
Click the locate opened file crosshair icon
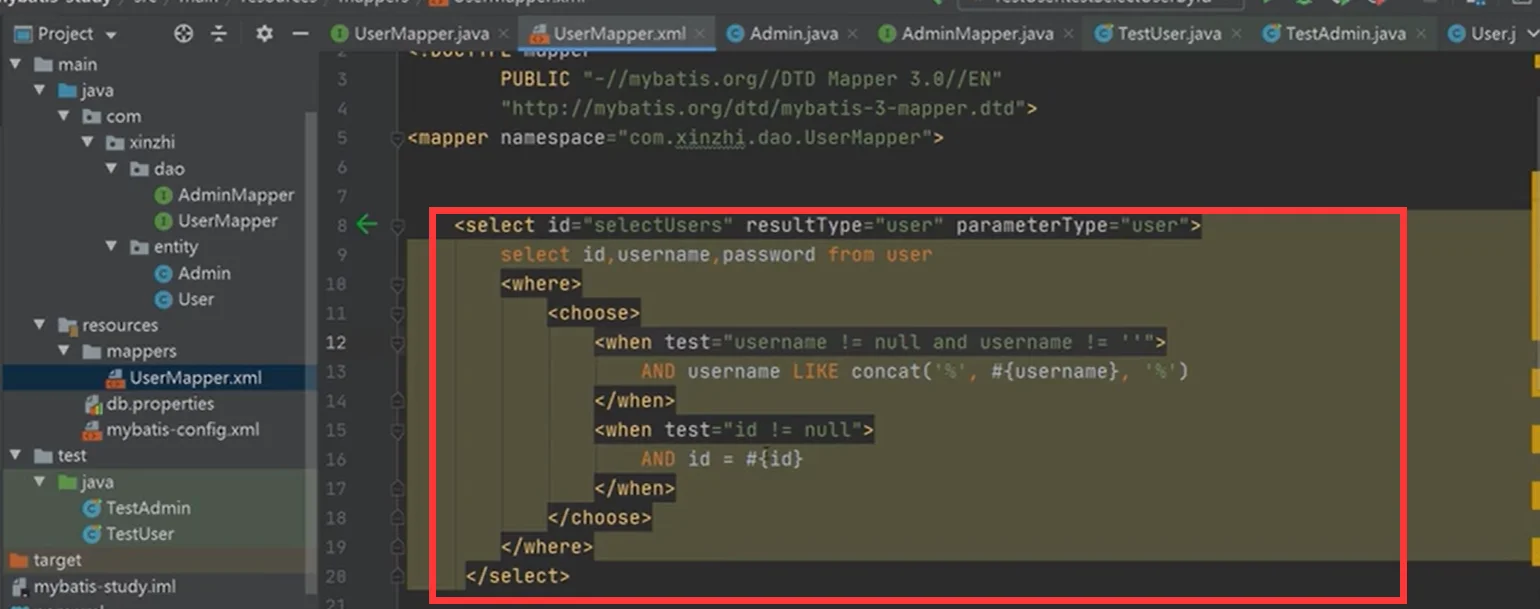point(183,34)
